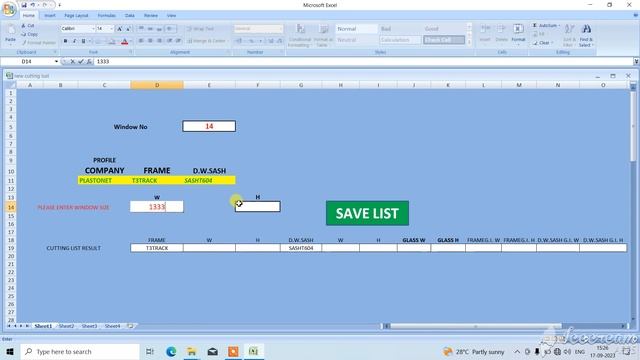Increase font size with Grow Font
Viewport: 640px width, 360px height.
tap(119, 29)
